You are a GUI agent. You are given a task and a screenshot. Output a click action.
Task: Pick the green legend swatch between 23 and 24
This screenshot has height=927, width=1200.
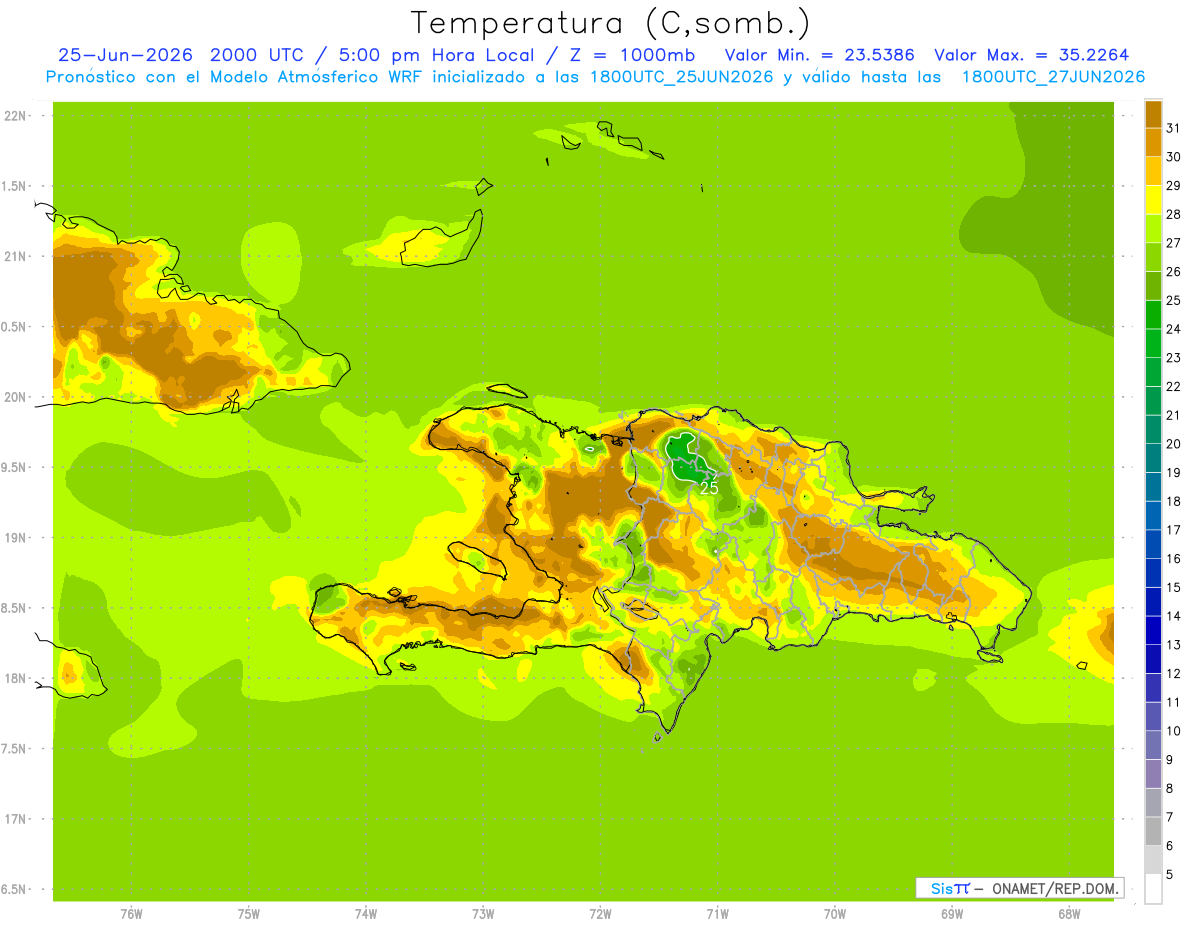(1153, 343)
